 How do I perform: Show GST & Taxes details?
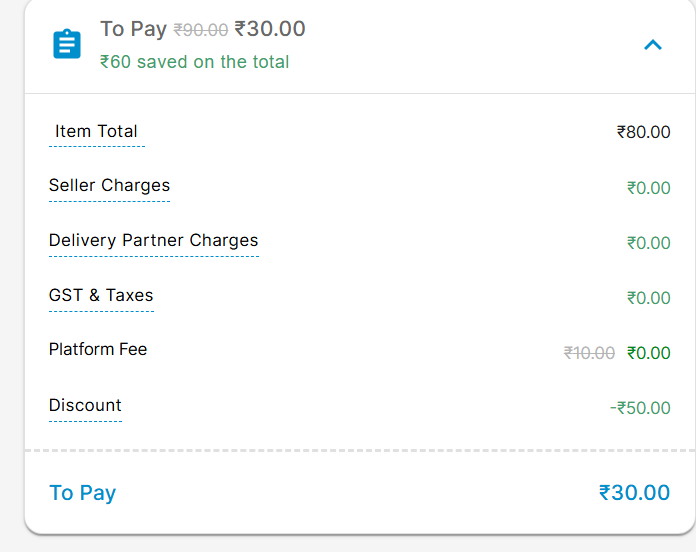101,296
